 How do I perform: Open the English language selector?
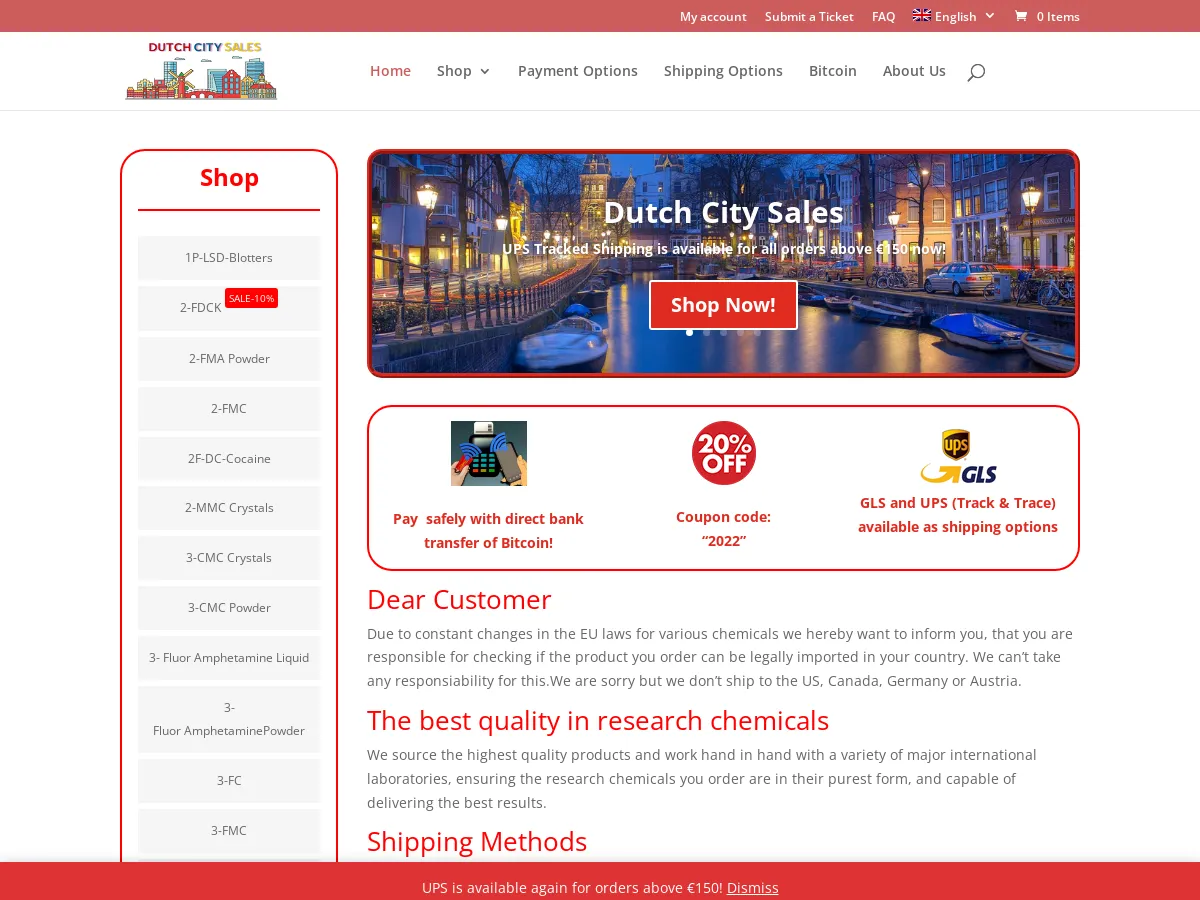[953, 16]
